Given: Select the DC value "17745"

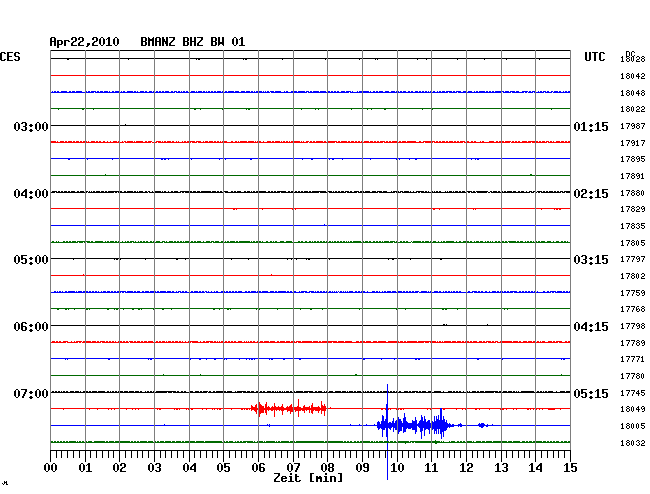Looking at the screenshot, I should point(633,393).
